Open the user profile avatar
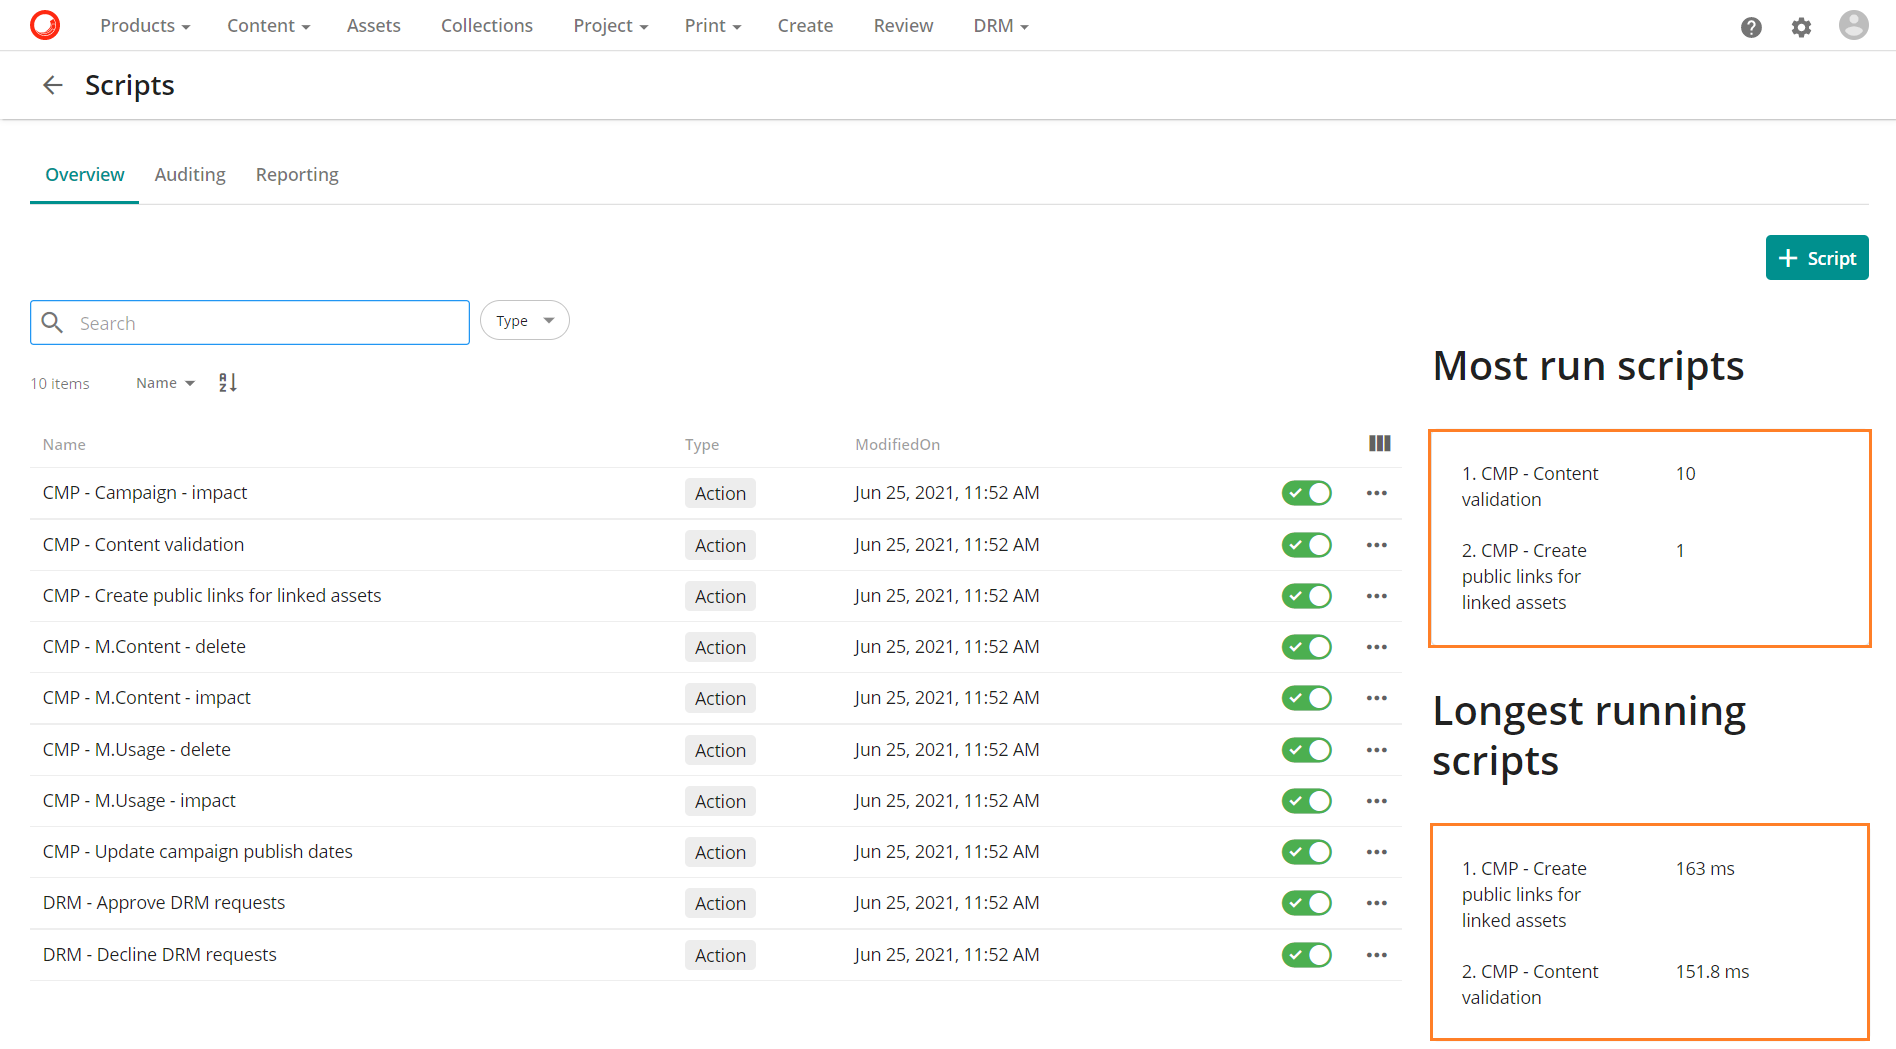This screenshot has height=1049, width=1896. coord(1853,25)
